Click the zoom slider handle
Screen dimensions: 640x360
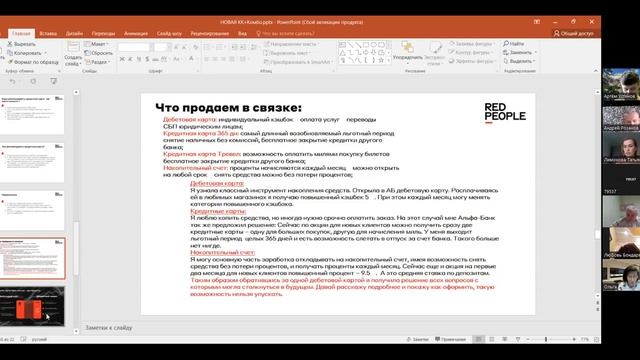pos(546,339)
